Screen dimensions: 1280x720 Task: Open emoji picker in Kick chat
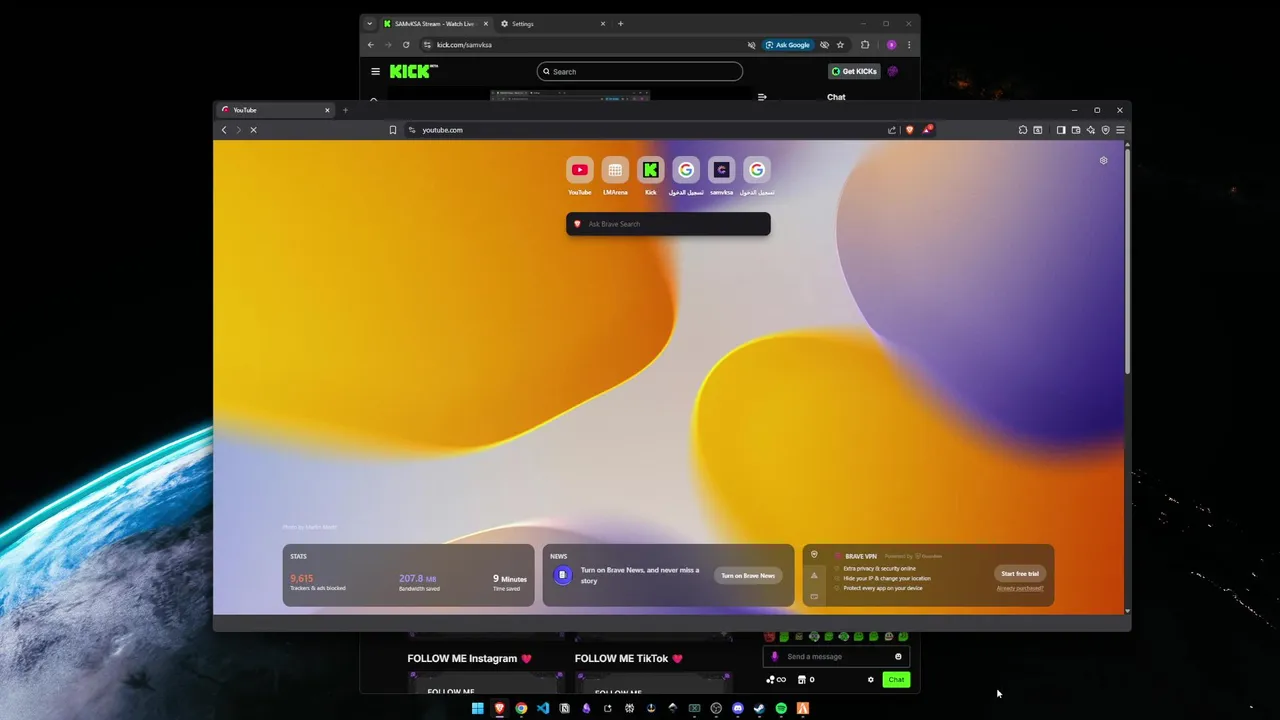(x=898, y=657)
